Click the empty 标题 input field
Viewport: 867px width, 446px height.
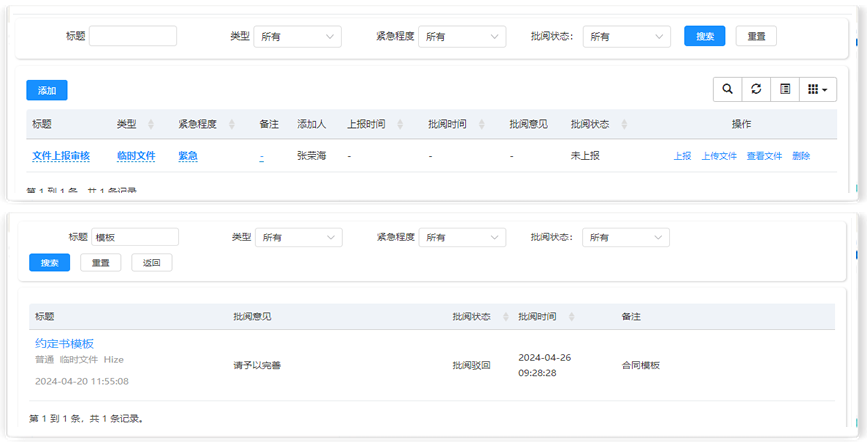pyautogui.click(x=133, y=36)
